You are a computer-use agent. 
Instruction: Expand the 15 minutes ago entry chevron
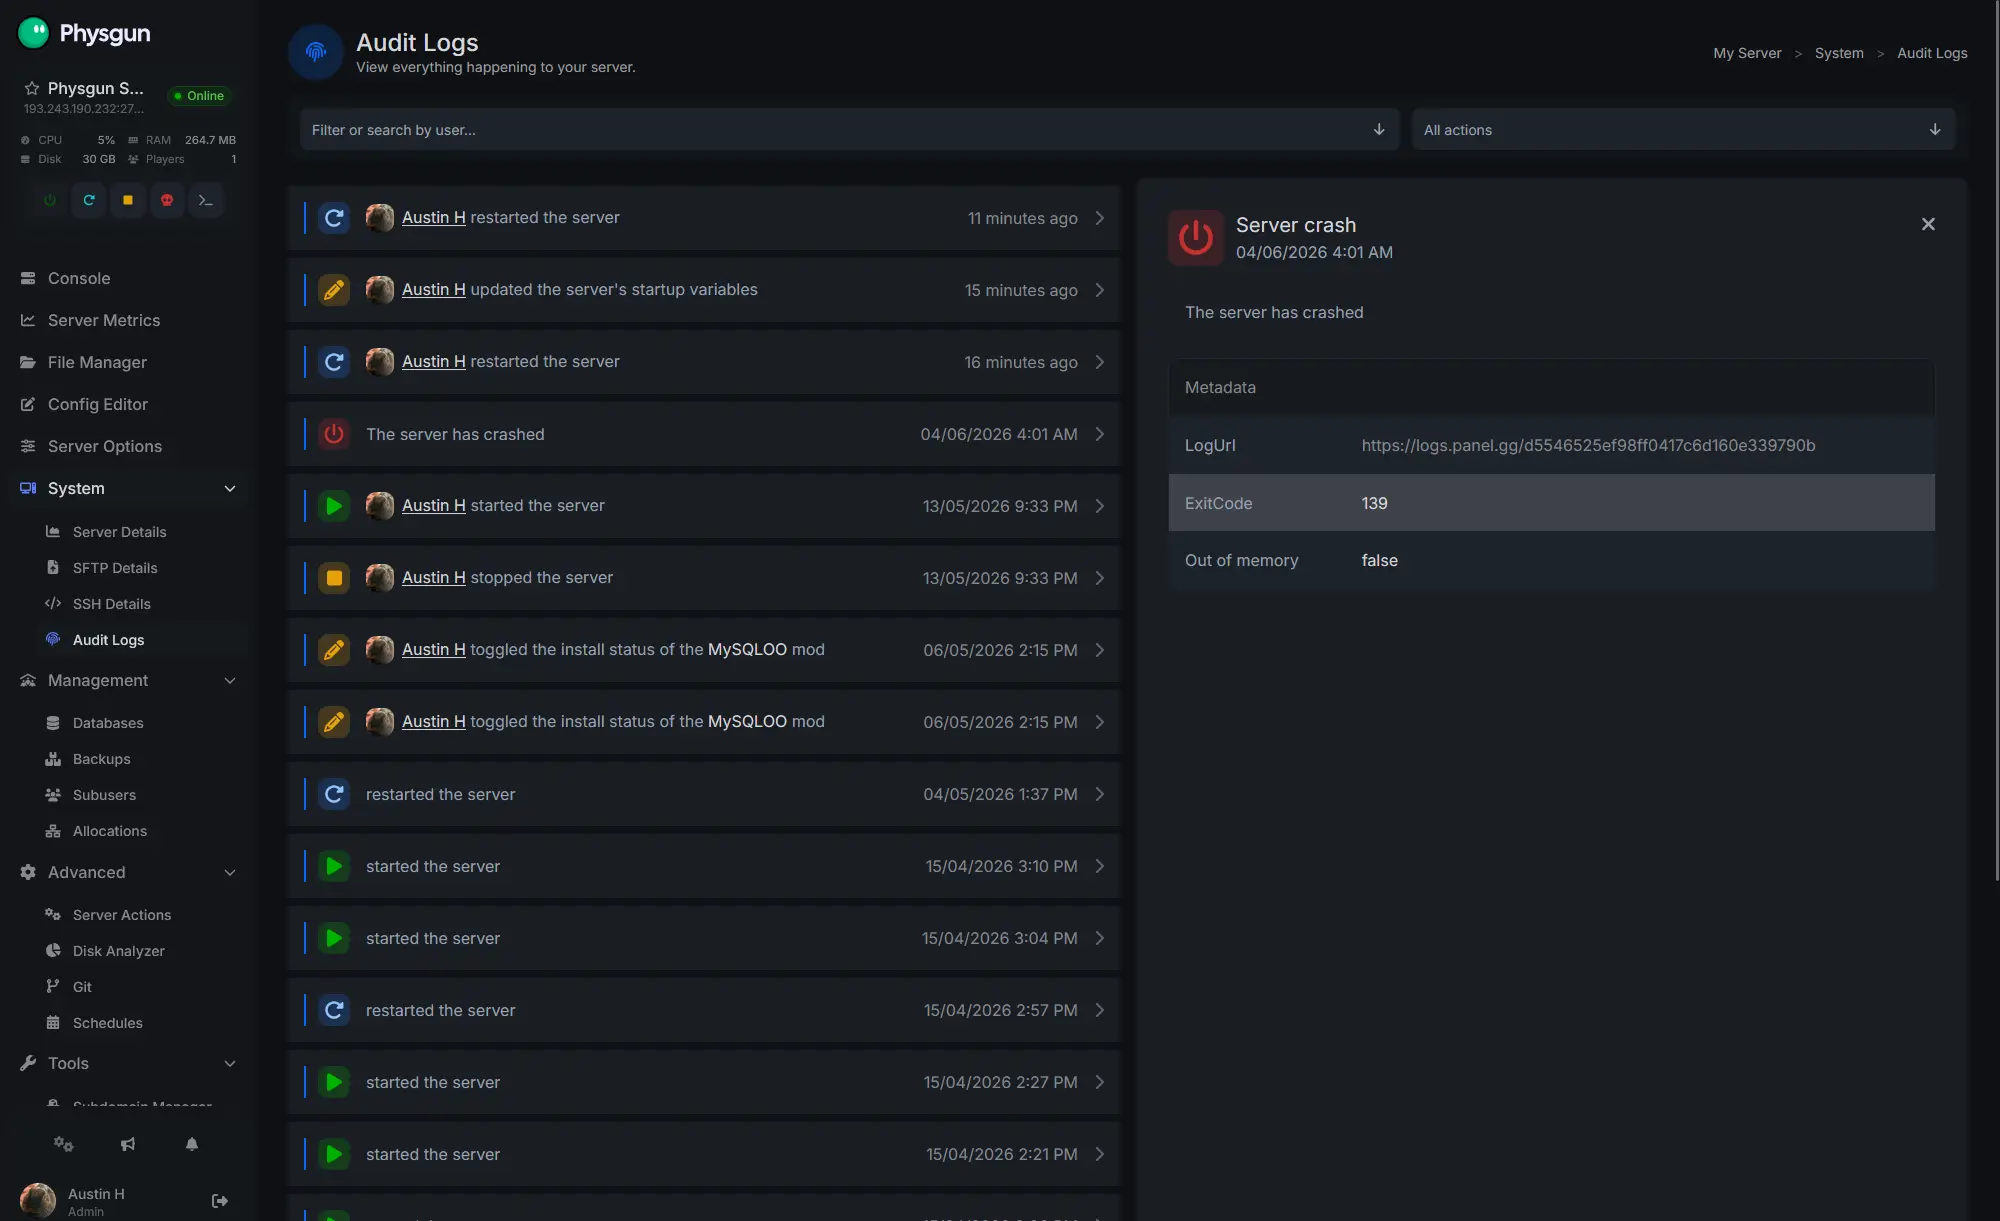point(1100,290)
